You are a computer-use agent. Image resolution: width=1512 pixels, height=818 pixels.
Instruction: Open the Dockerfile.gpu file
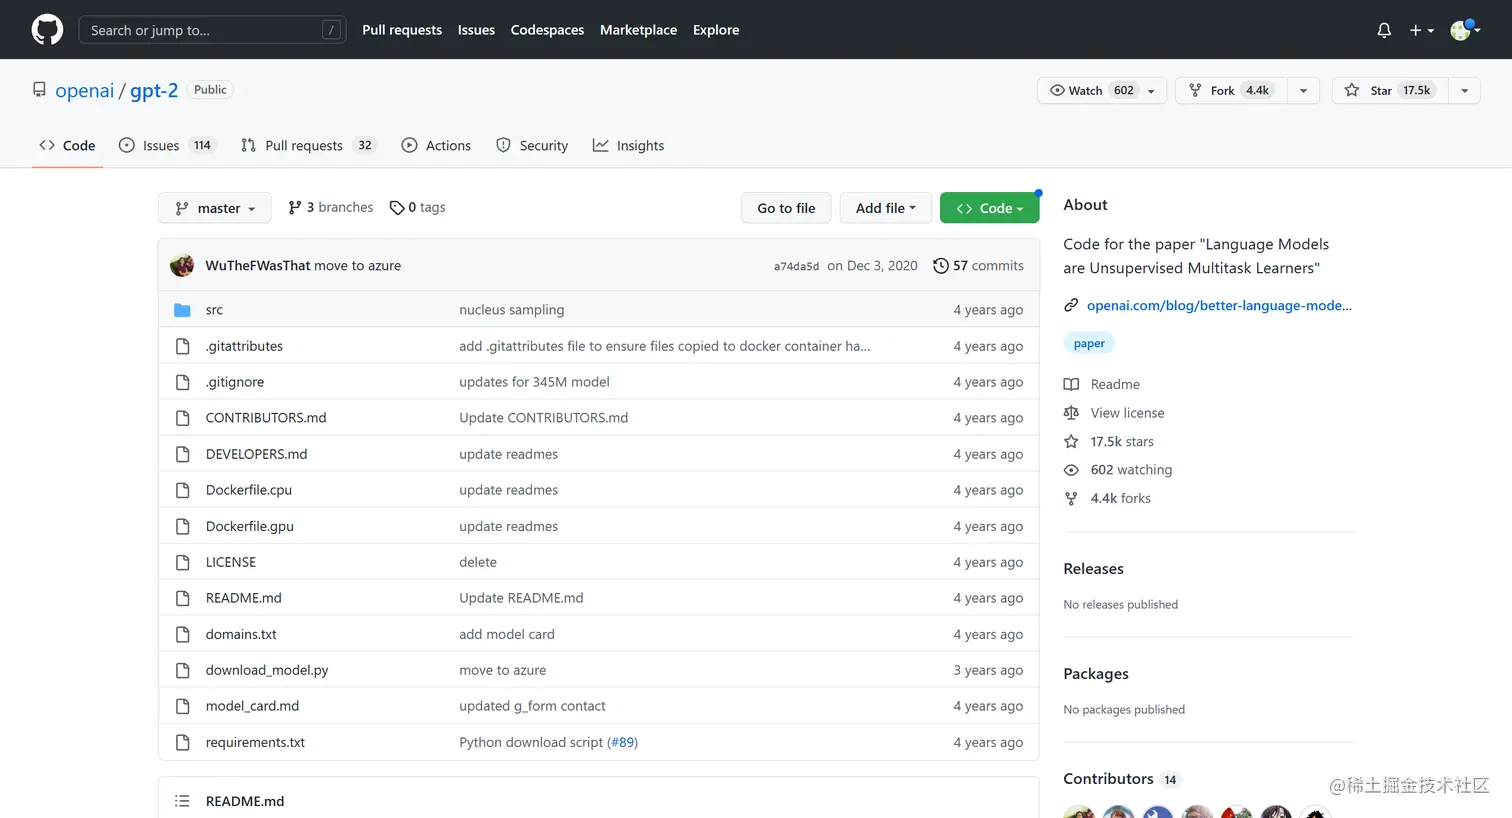250,526
